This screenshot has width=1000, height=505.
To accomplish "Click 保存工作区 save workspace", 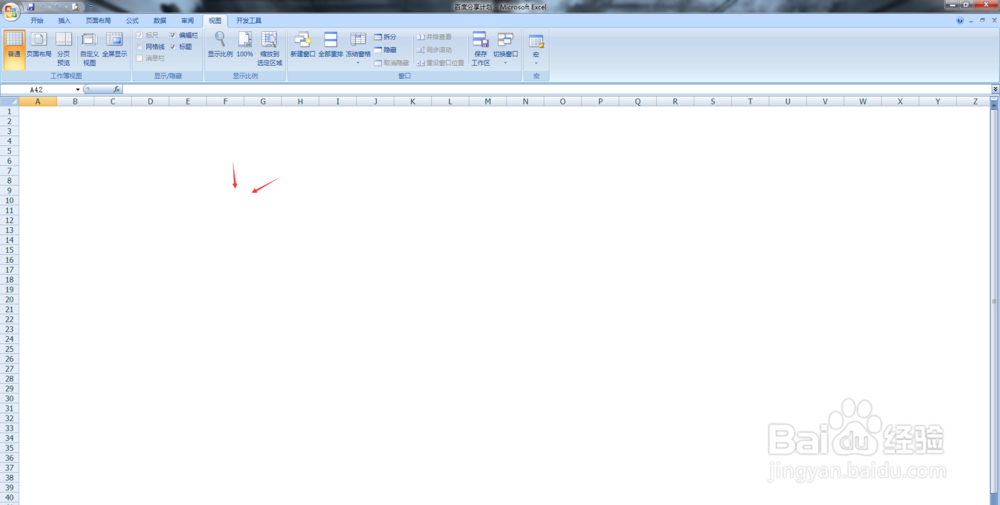I will (480, 49).
